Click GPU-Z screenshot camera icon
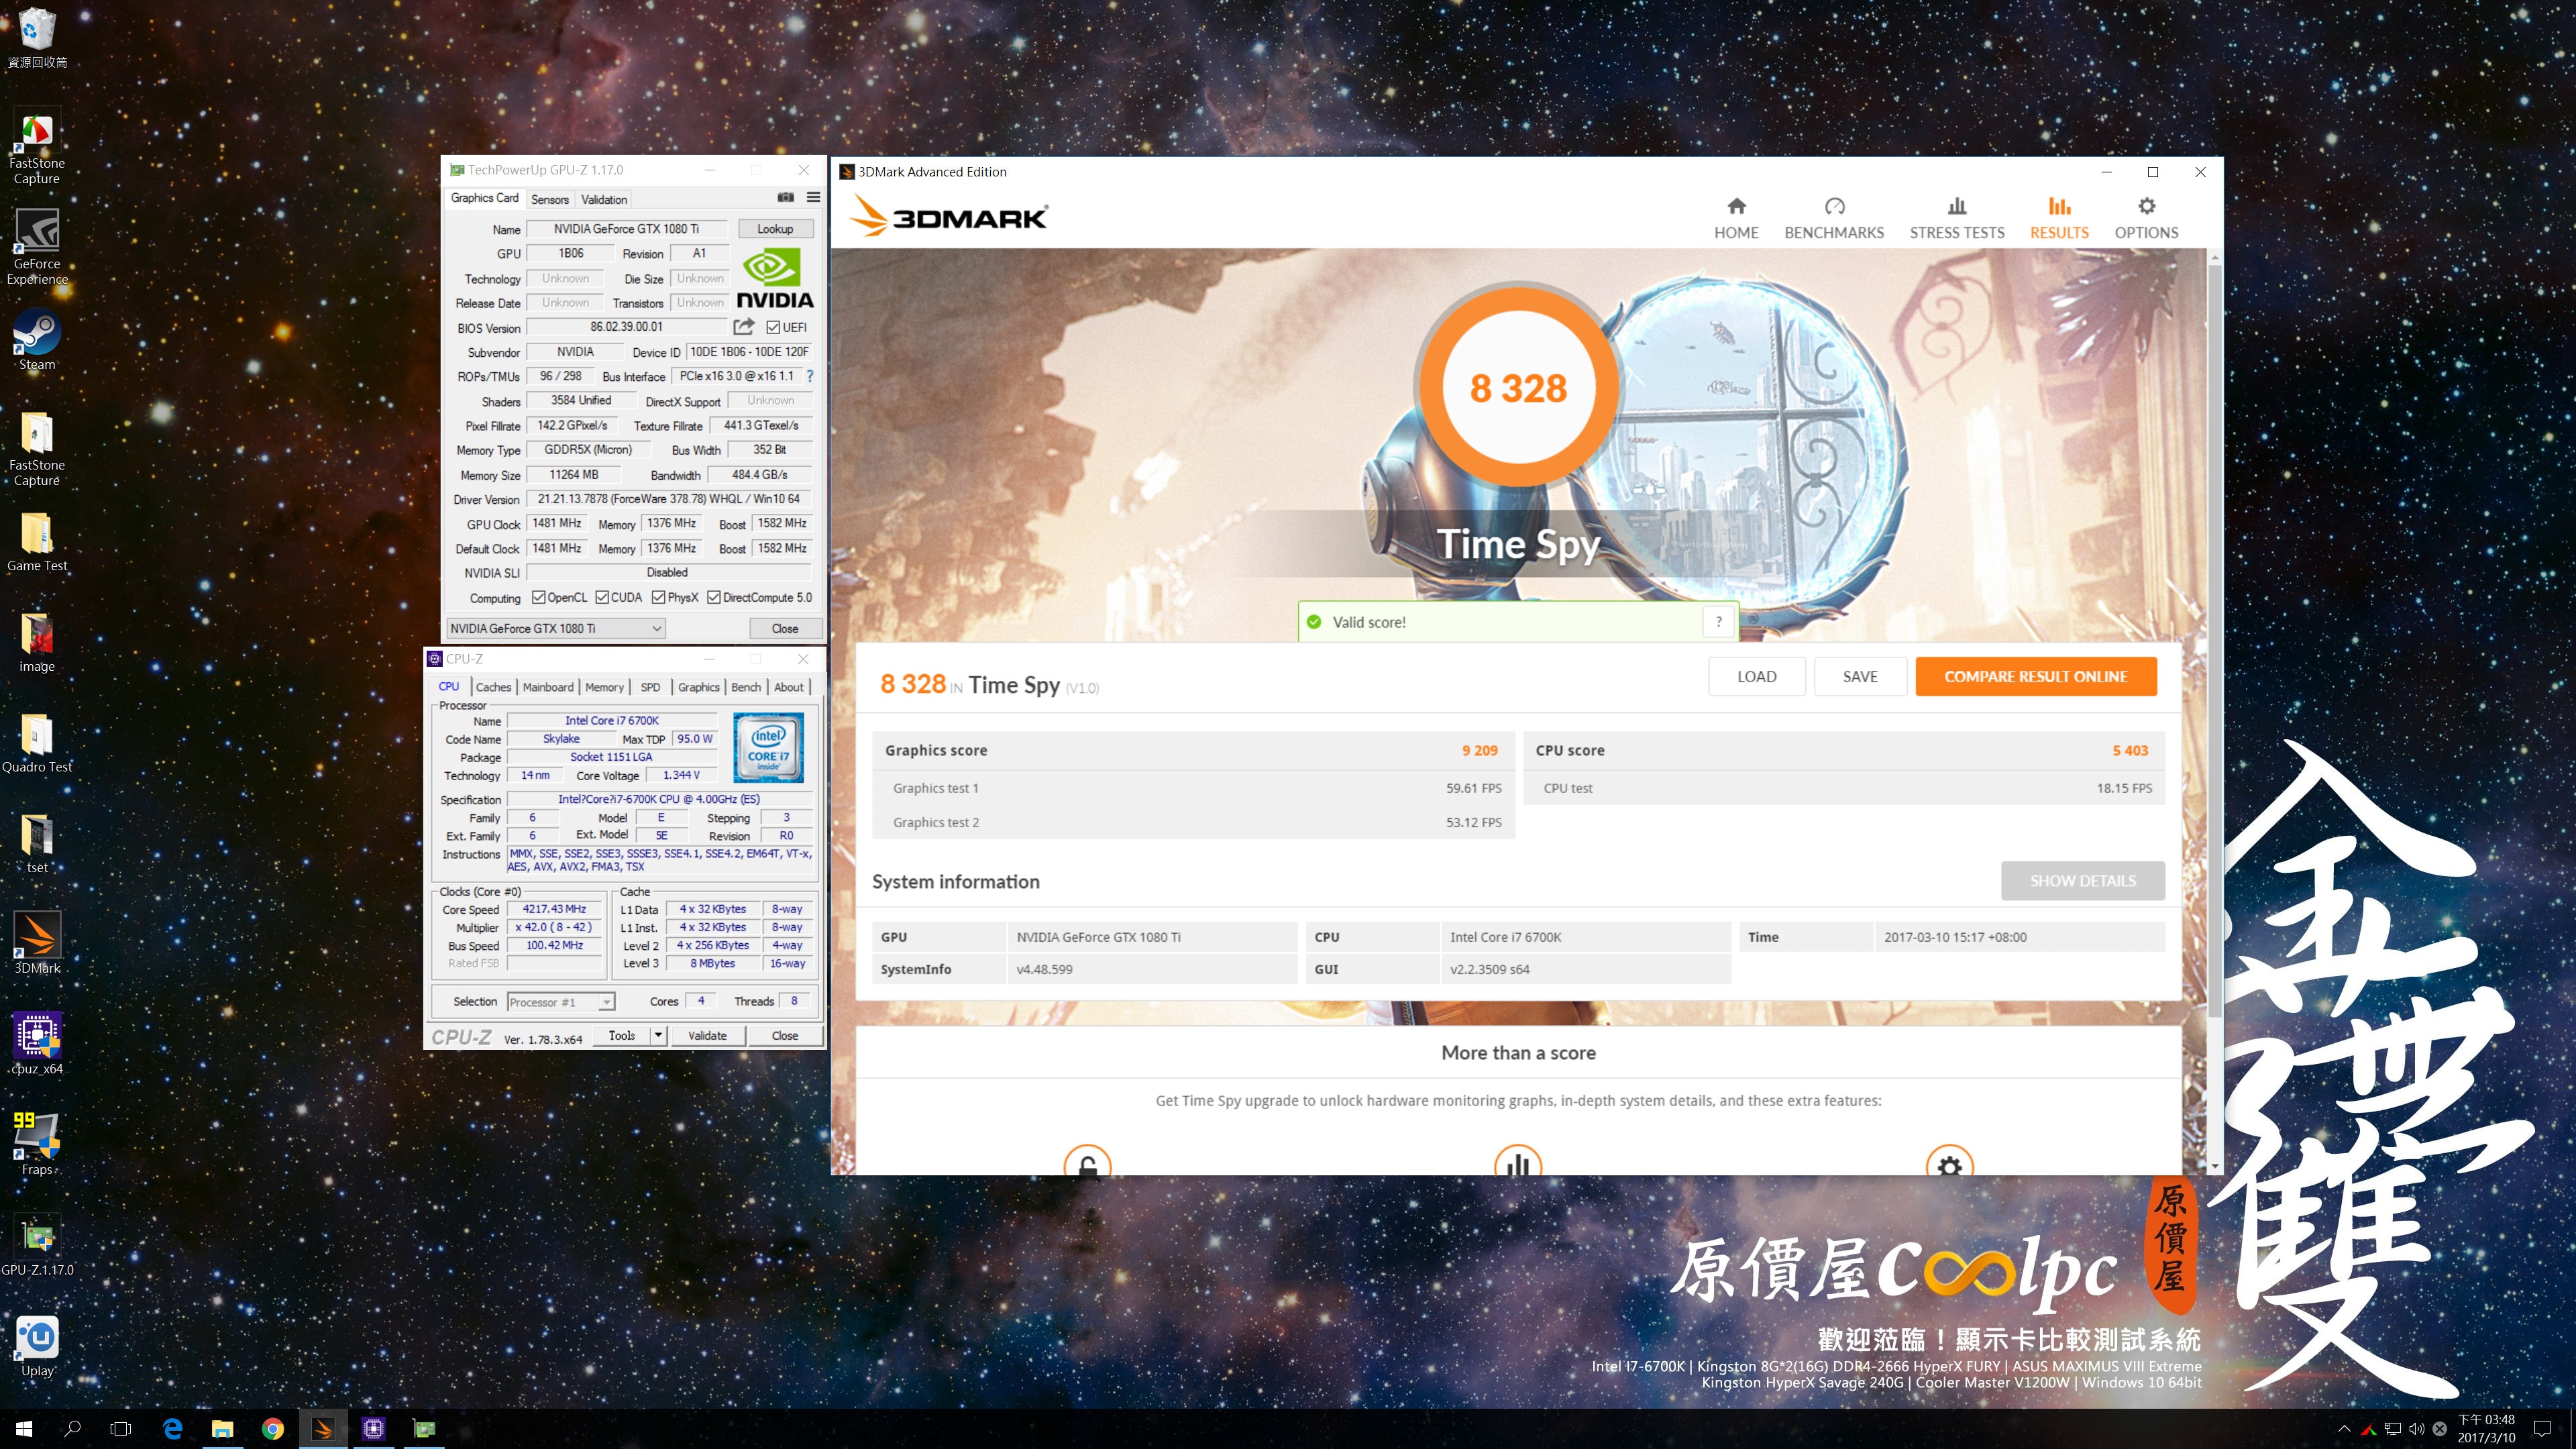 785,198
